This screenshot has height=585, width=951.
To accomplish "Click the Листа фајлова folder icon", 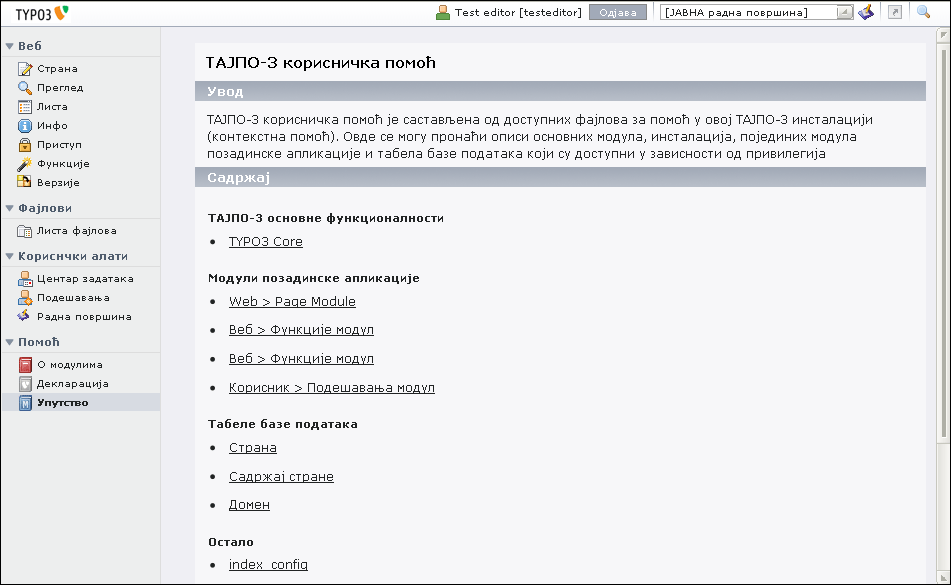I will click(x=25, y=231).
